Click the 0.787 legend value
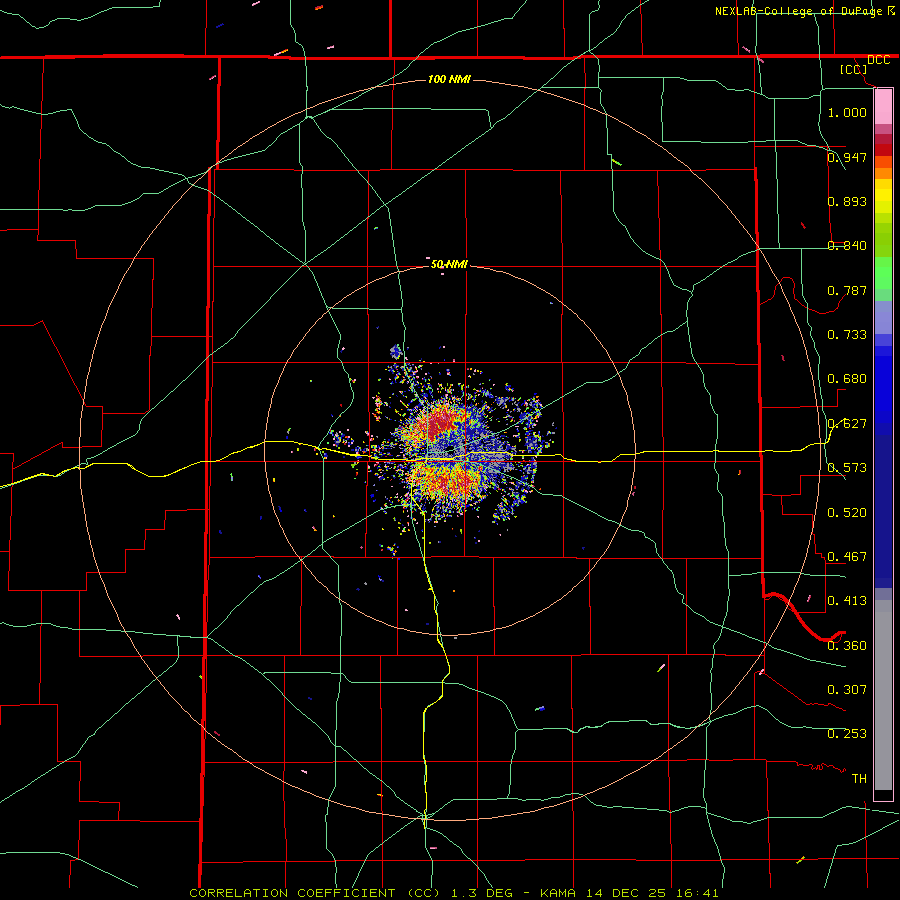Image resolution: width=900 pixels, height=900 pixels. click(x=847, y=290)
